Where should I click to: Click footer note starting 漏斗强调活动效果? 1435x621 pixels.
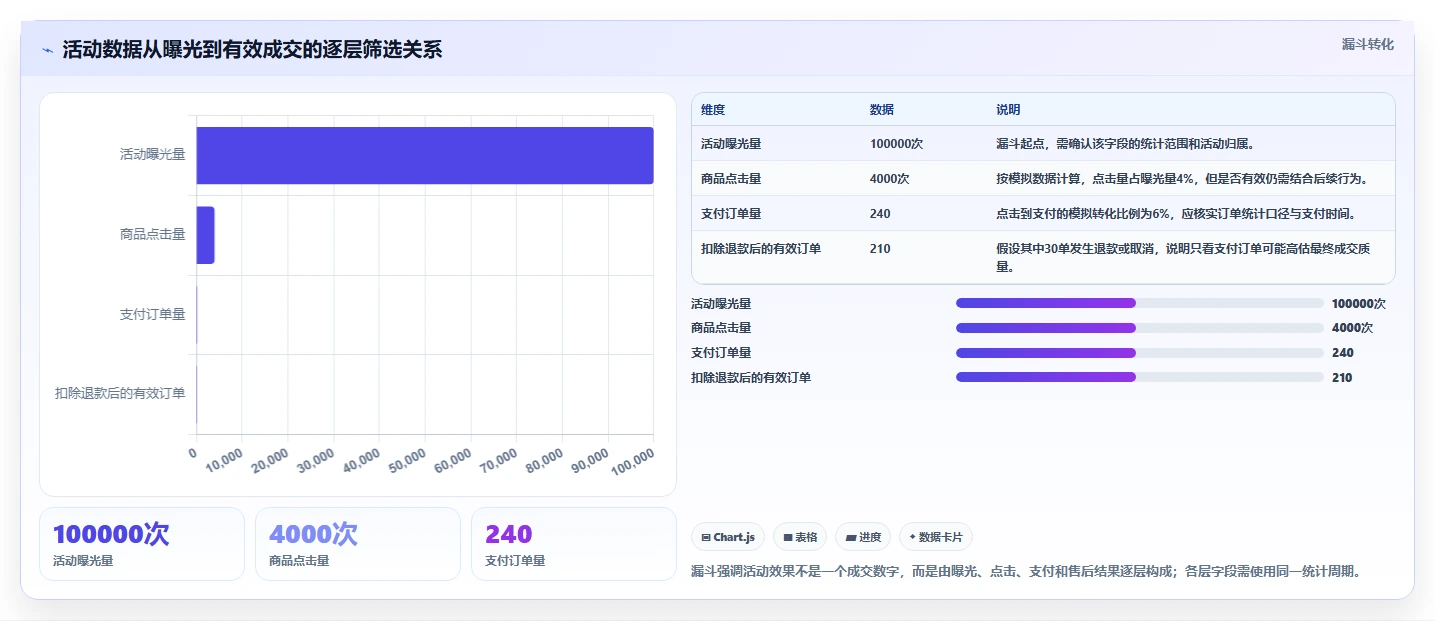click(1027, 572)
